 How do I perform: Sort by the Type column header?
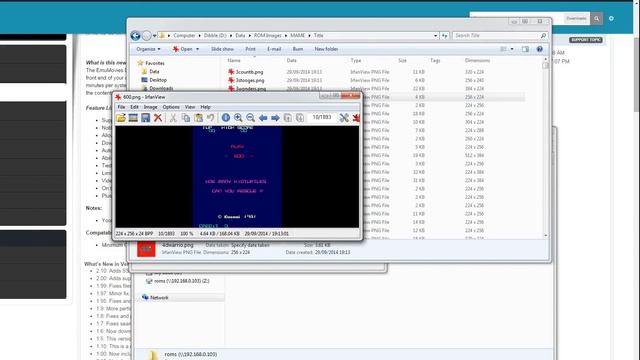(356, 60)
